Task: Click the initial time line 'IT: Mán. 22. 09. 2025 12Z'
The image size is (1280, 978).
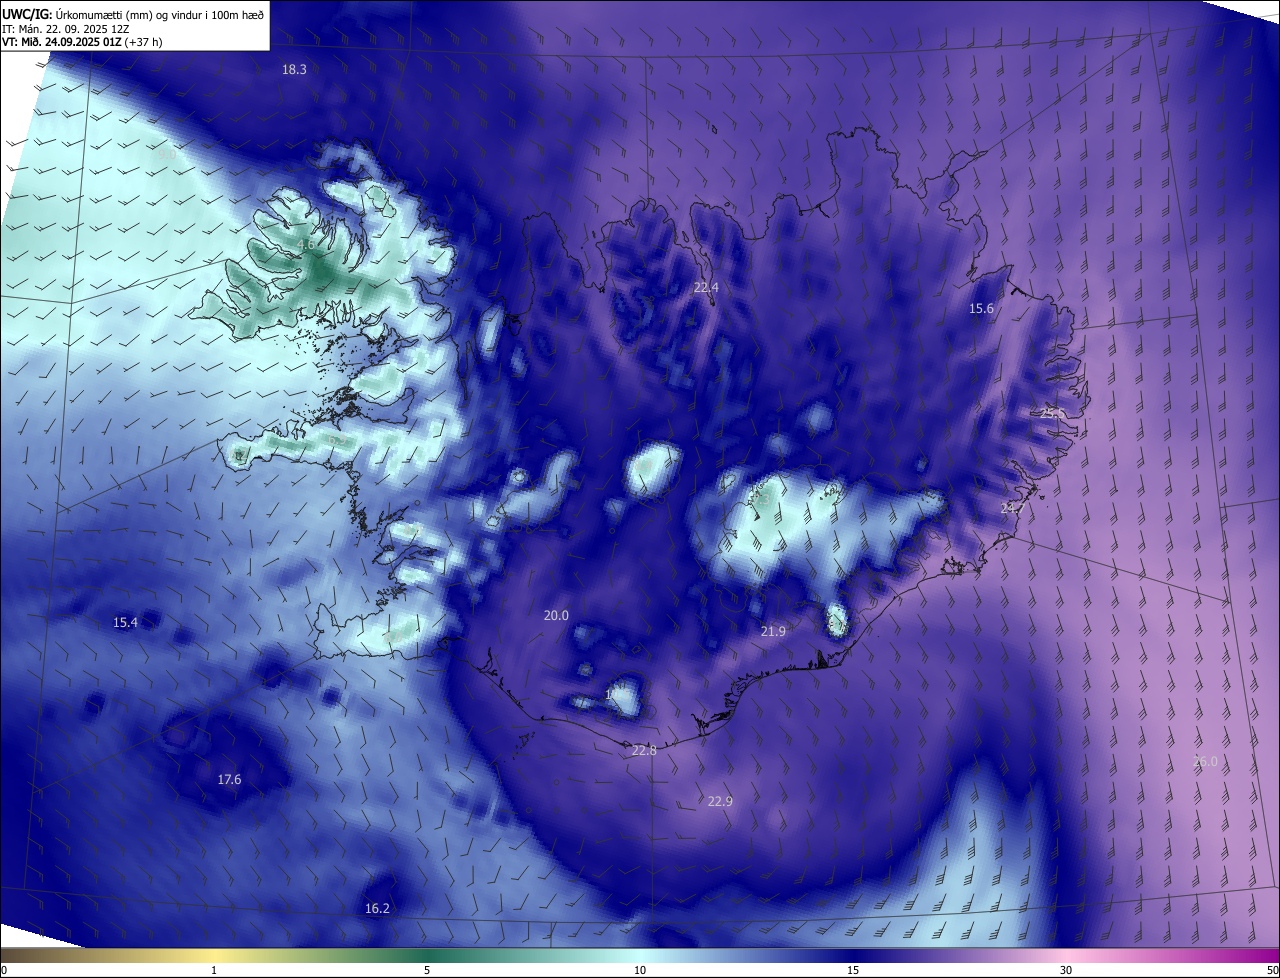Action: click(x=67, y=28)
